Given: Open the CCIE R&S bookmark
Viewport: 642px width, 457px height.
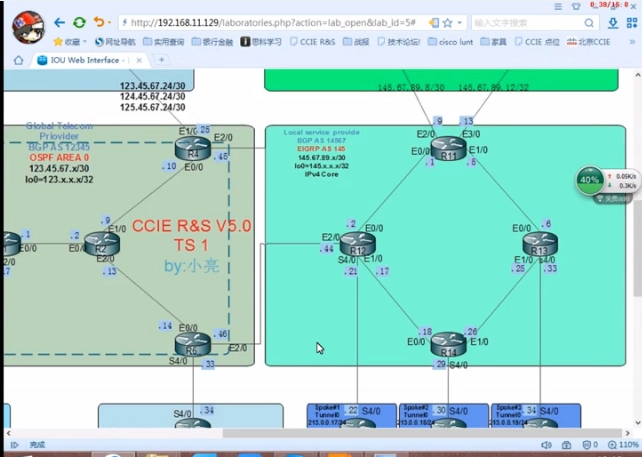Looking at the screenshot, I should coord(314,42).
